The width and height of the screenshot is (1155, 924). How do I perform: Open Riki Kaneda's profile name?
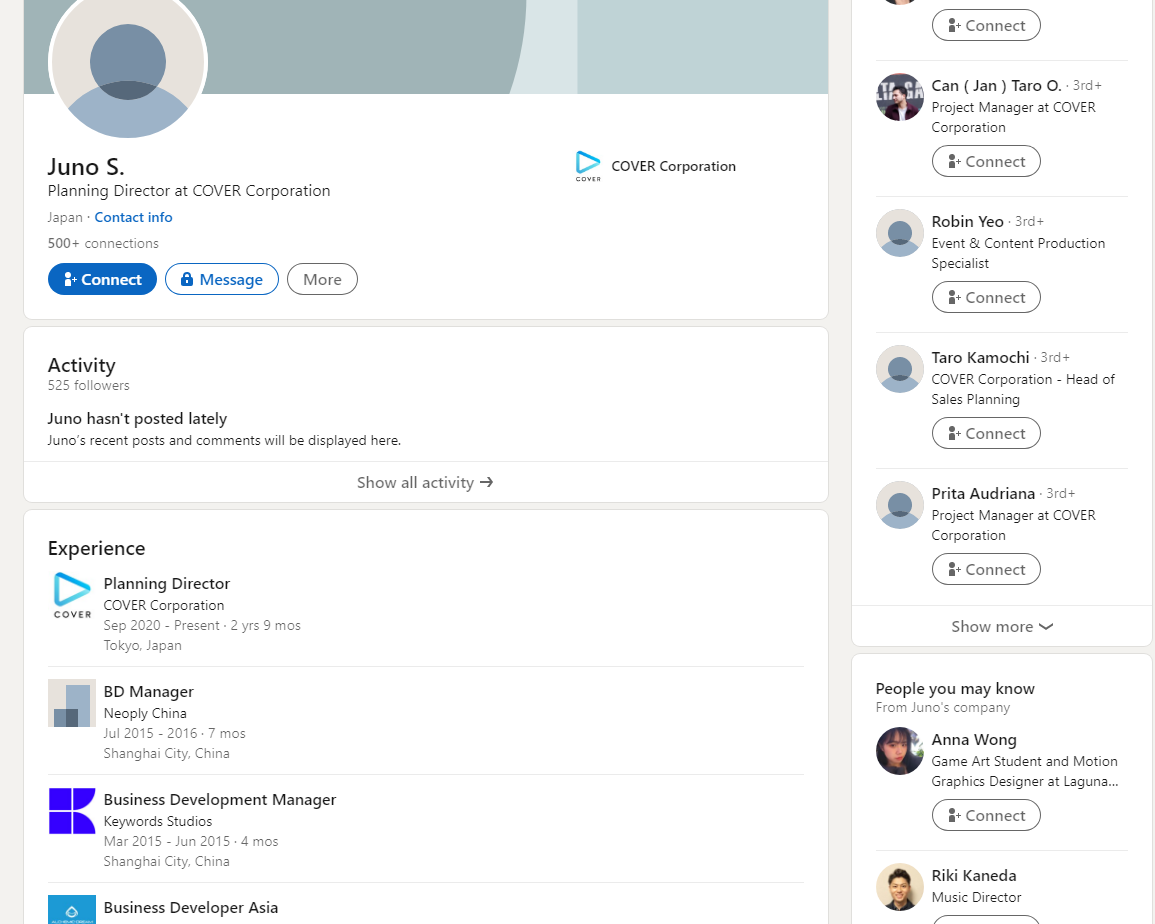[x=974, y=876]
